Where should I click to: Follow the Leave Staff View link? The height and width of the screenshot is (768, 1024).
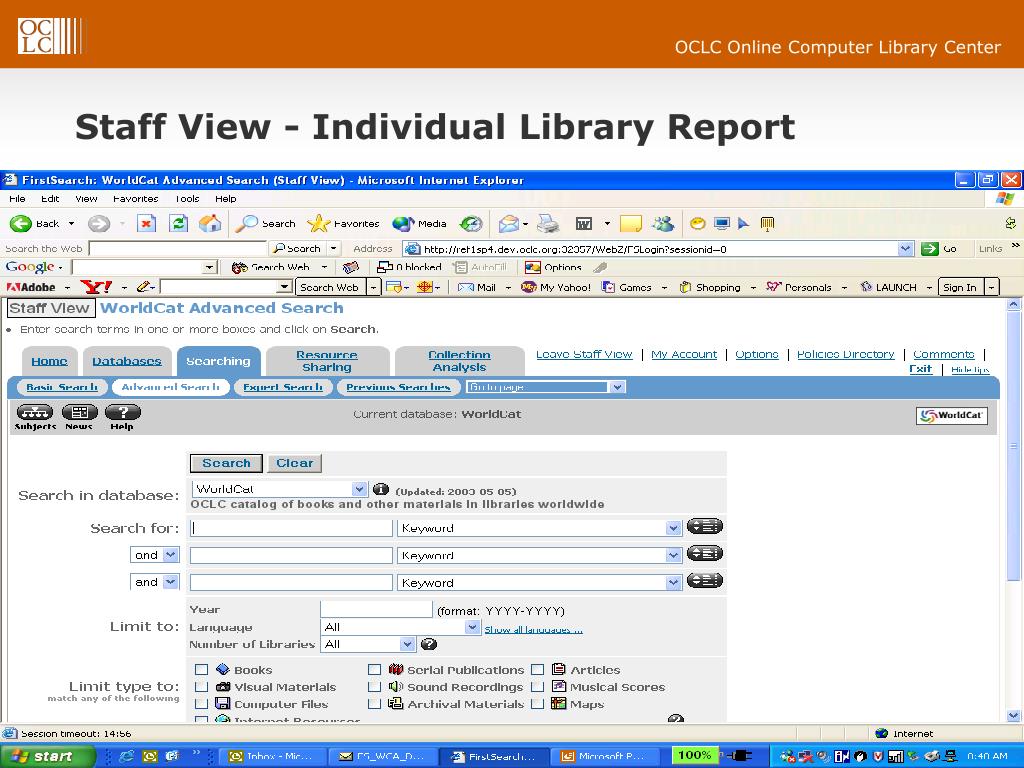point(584,354)
